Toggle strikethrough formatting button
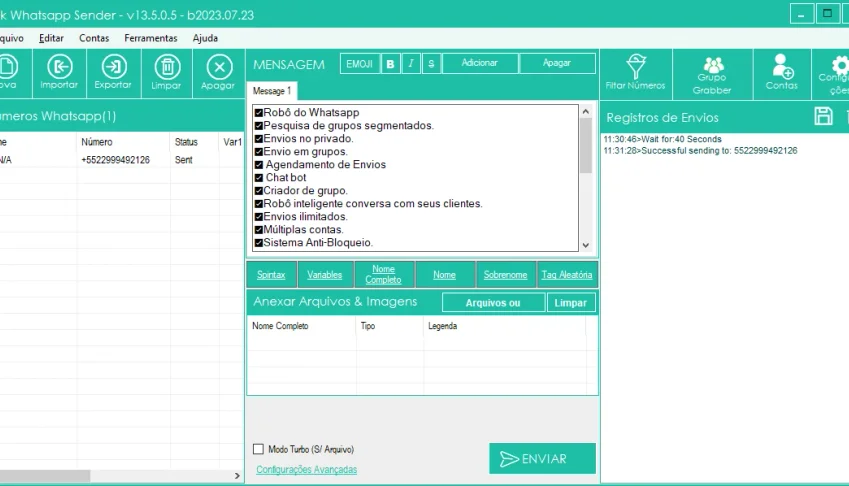The height and width of the screenshot is (486, 849). coord(431,64)
